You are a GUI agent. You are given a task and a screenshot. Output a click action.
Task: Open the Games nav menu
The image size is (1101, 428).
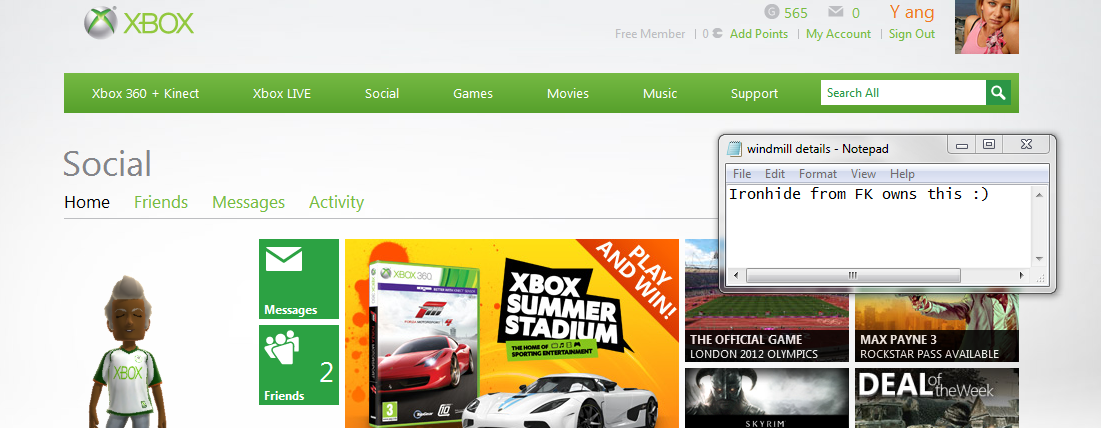tap(473, 93)
